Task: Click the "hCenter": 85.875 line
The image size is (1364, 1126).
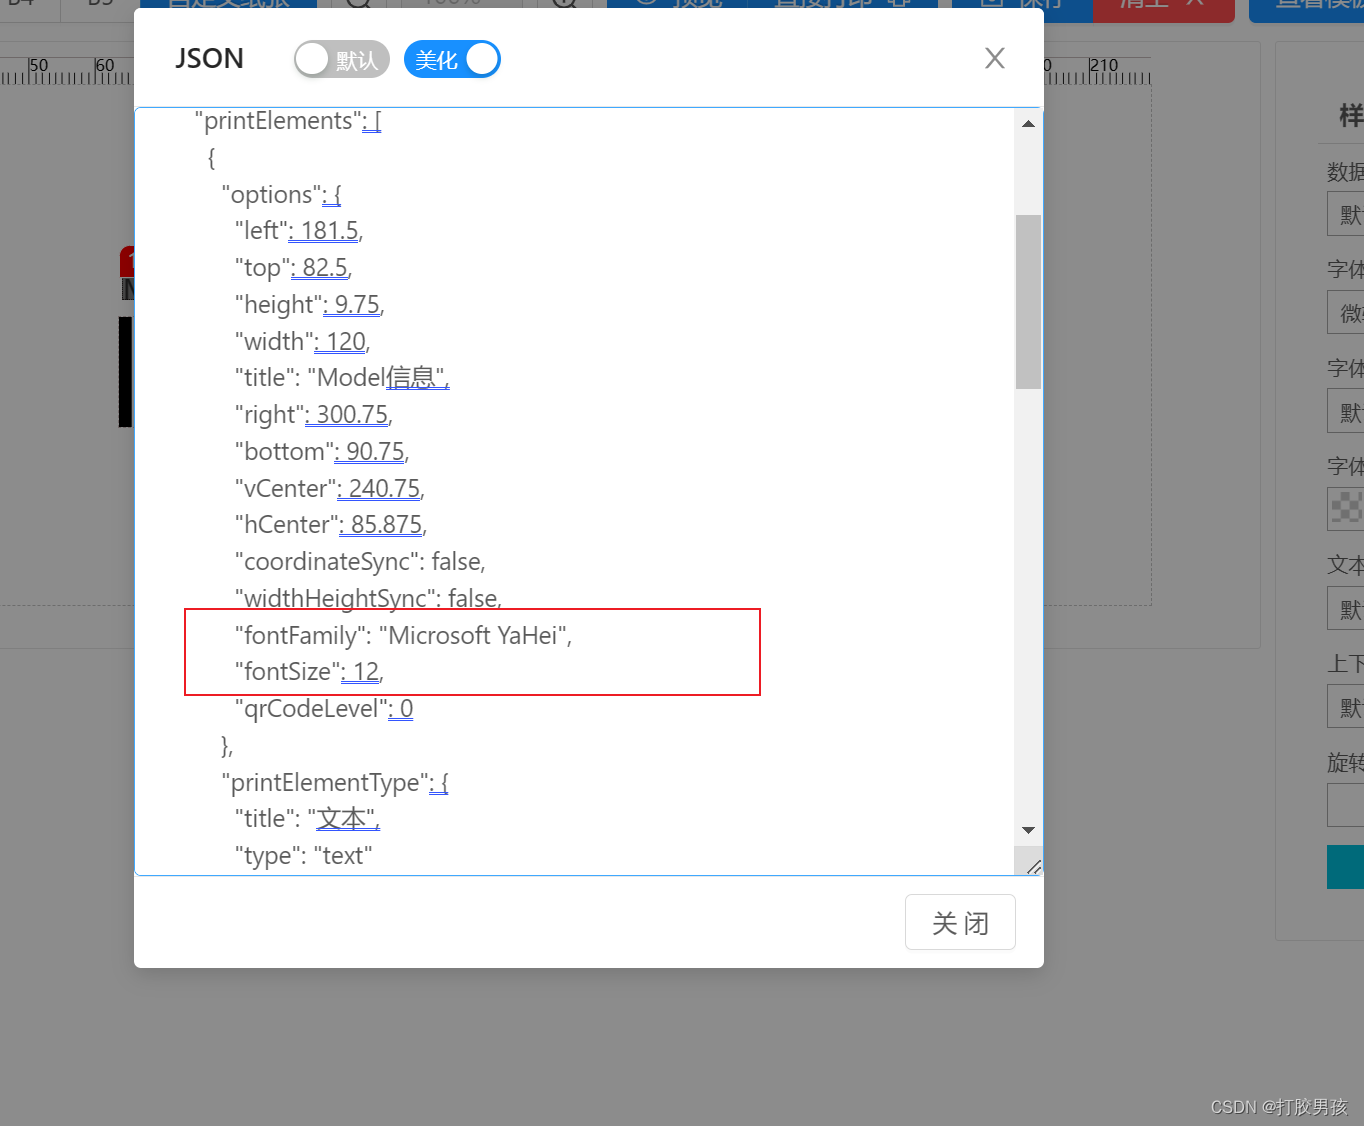Action: click(x=331, y=525)
